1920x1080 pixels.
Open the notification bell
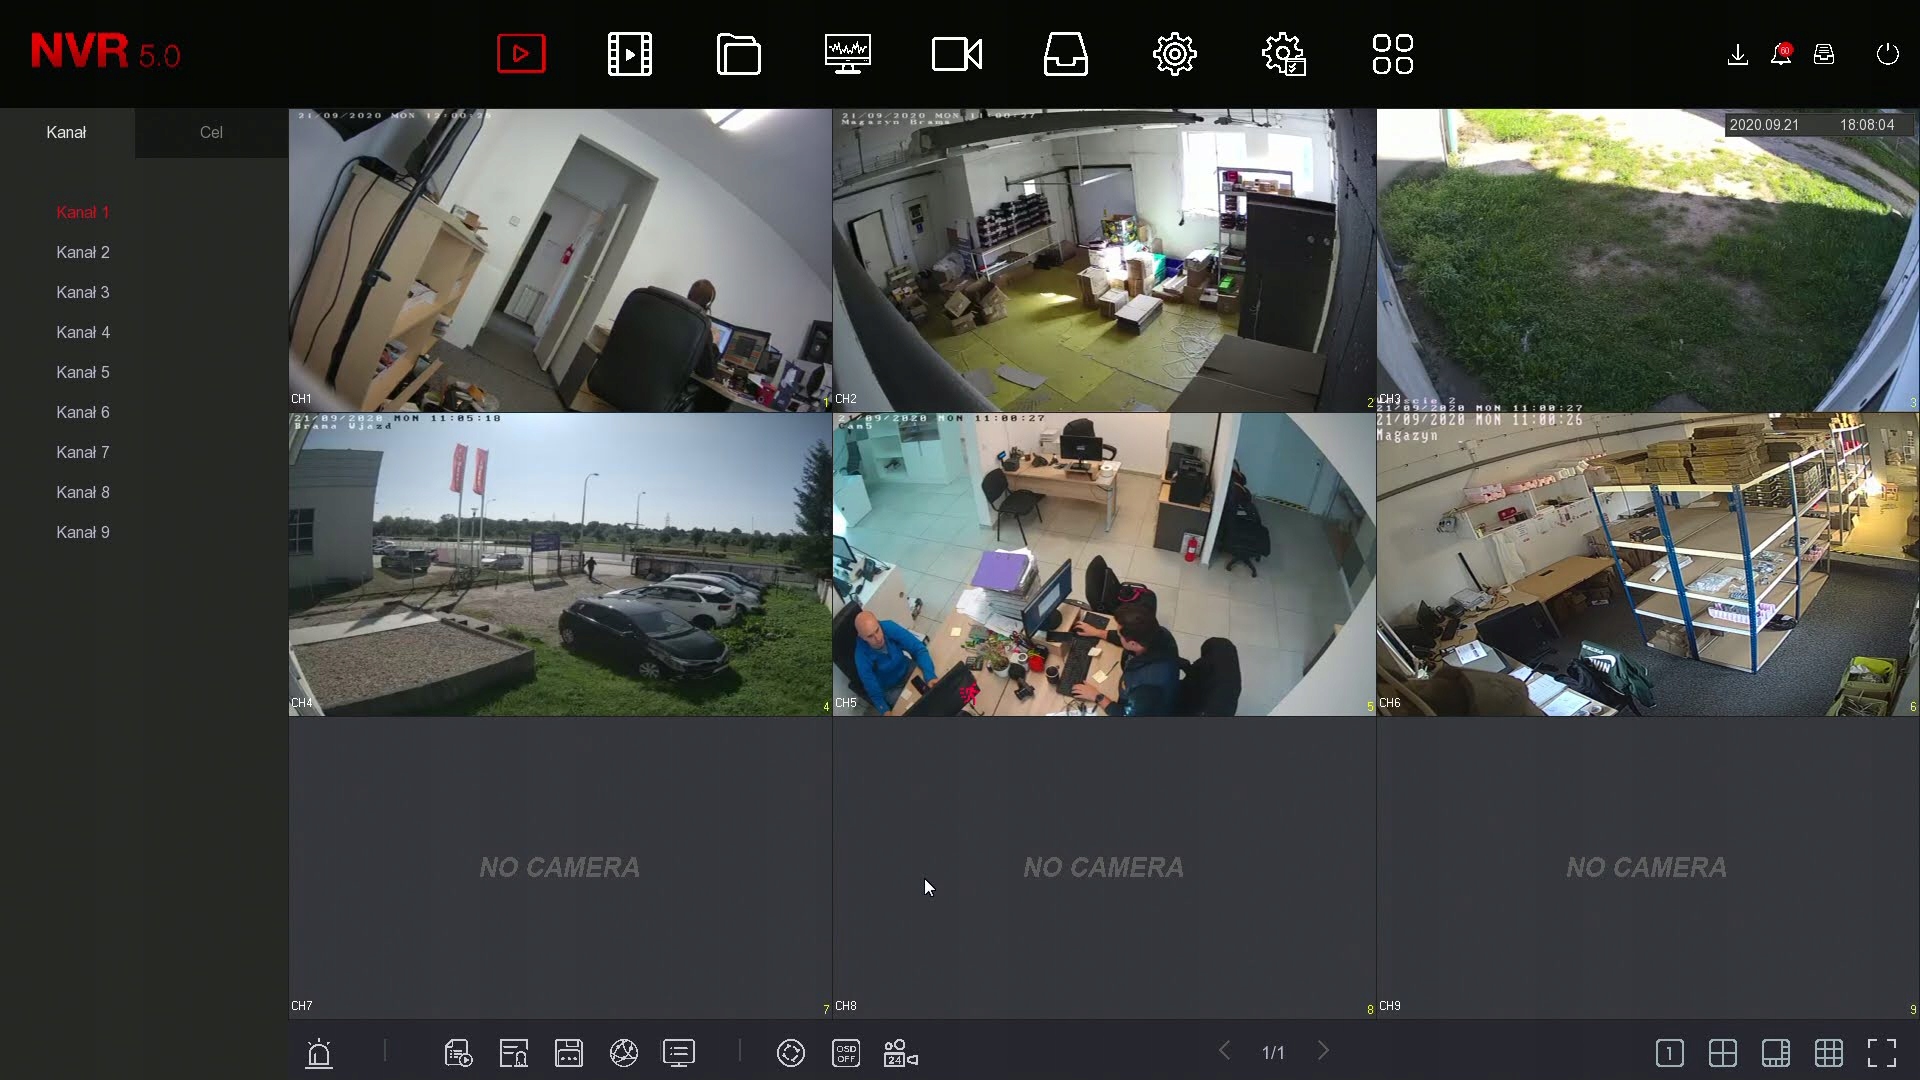1781,55
